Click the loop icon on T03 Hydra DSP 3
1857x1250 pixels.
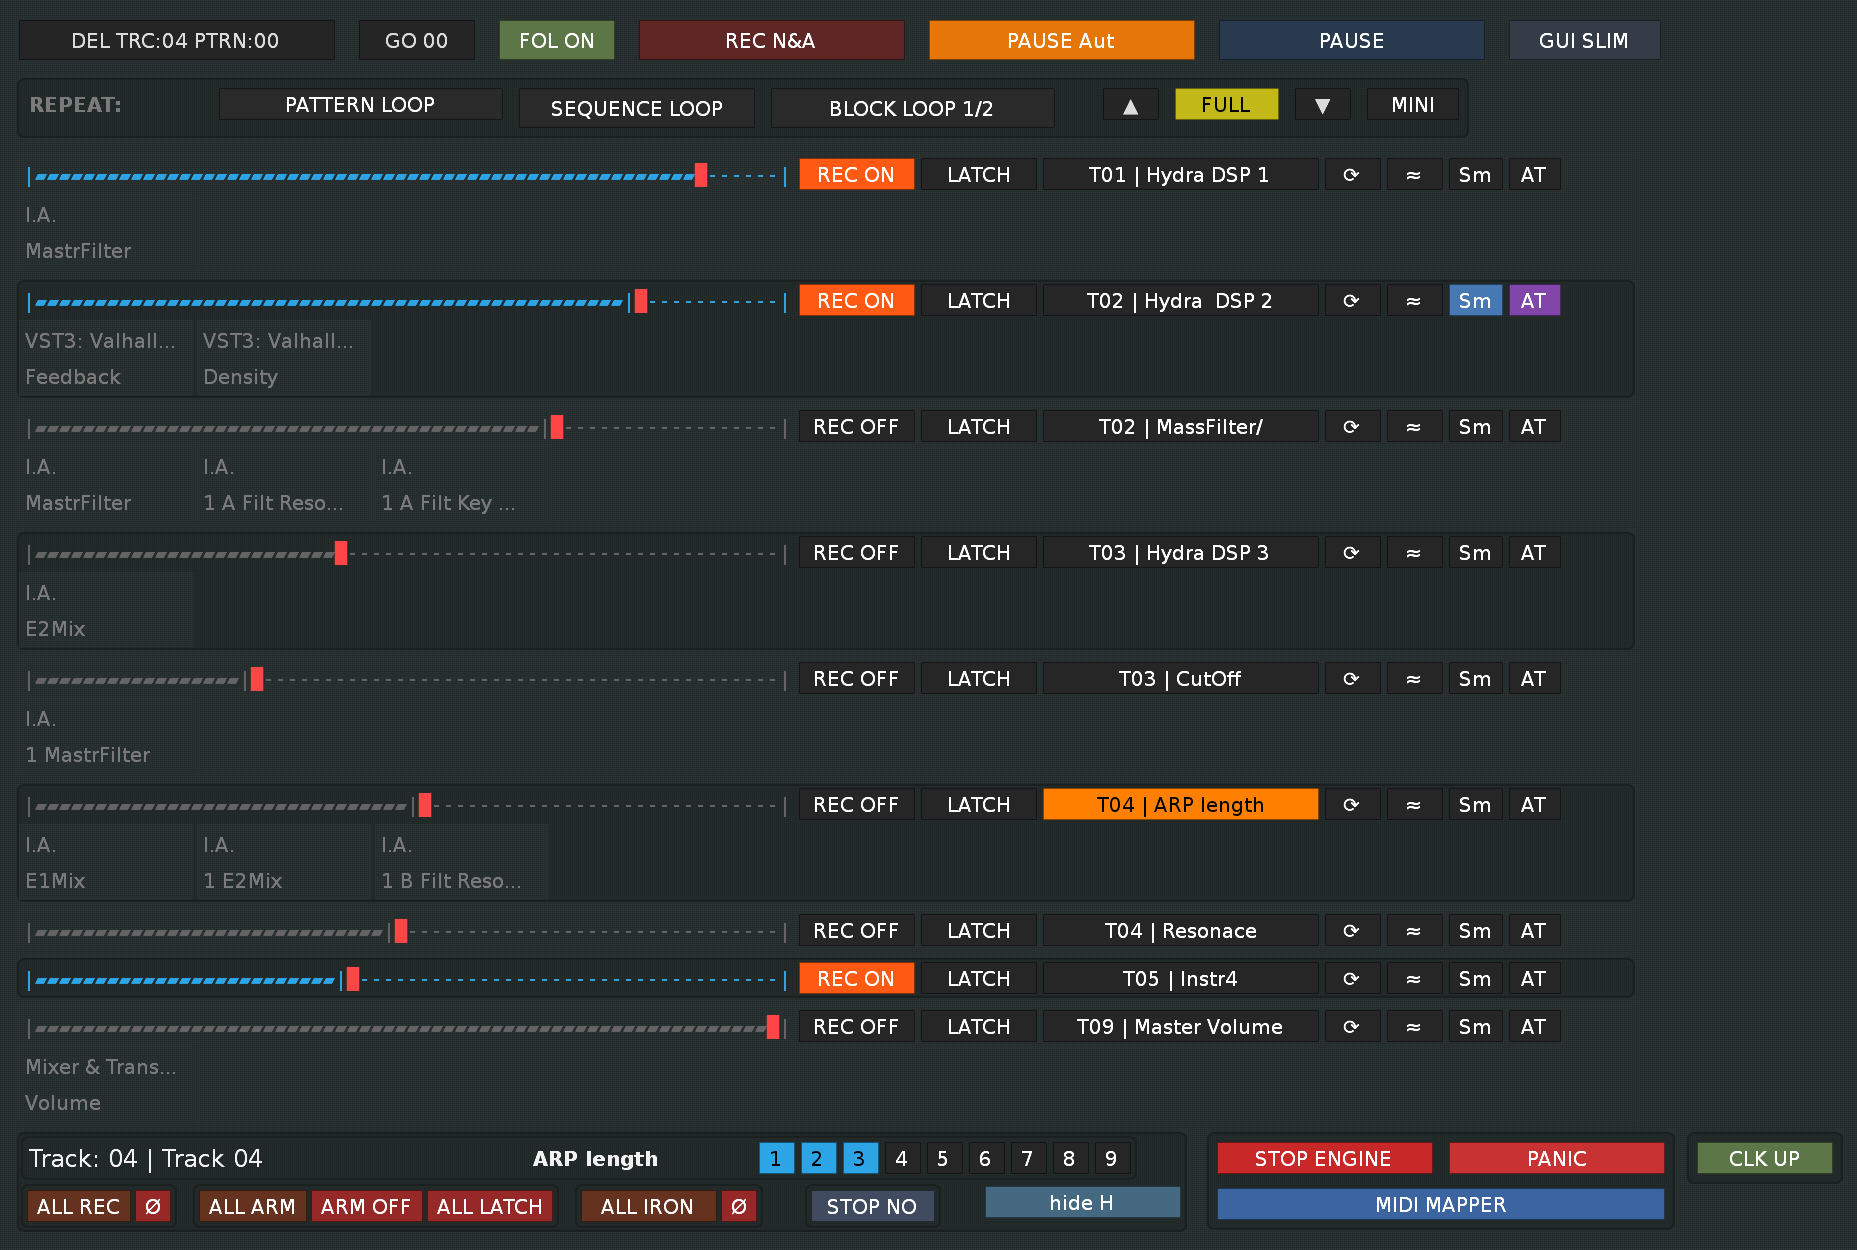tap(1351, 553)
